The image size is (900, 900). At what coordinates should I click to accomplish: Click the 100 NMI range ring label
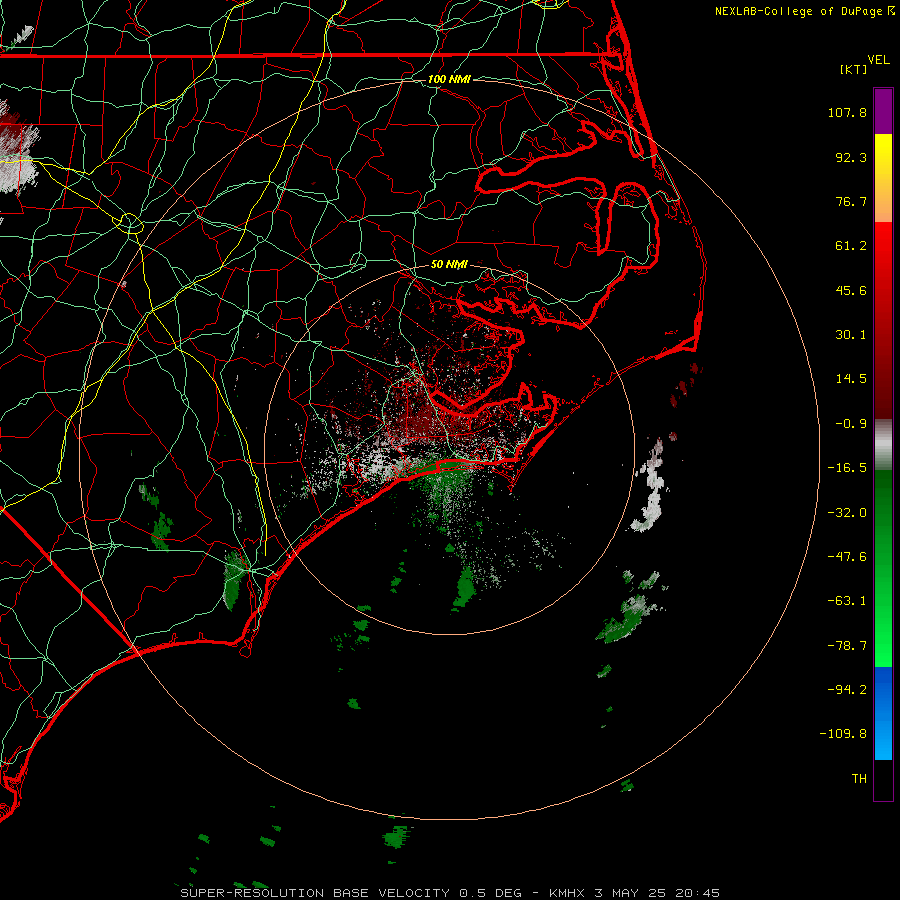449,79
